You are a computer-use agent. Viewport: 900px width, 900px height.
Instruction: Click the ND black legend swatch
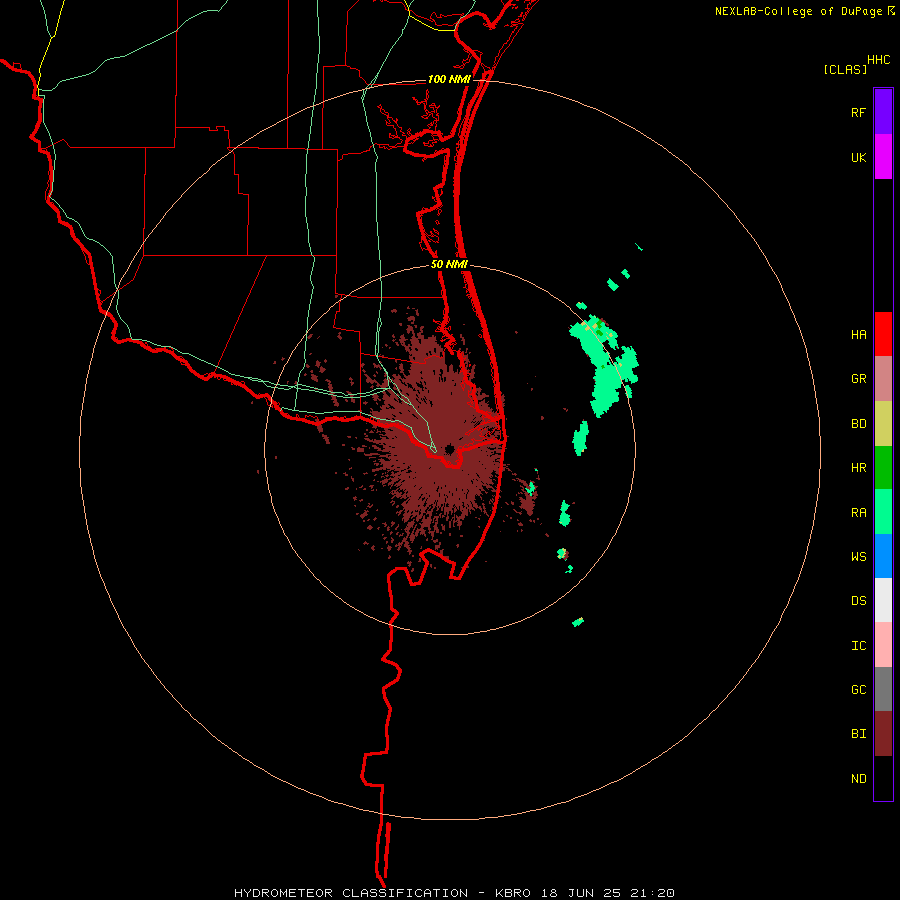[883, 778]
